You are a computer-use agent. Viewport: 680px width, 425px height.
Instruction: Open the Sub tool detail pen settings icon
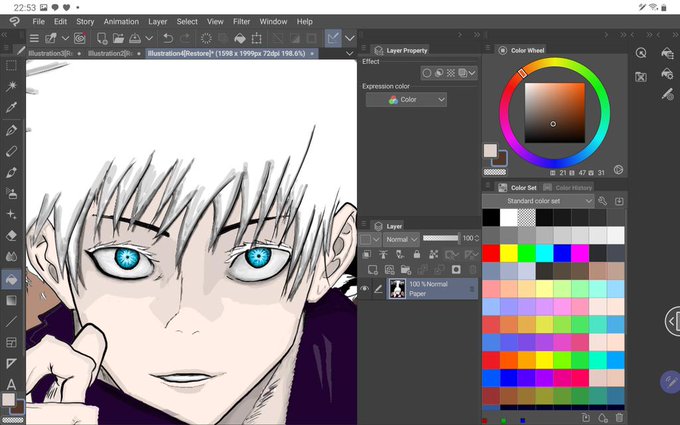[x=668, y=94]
